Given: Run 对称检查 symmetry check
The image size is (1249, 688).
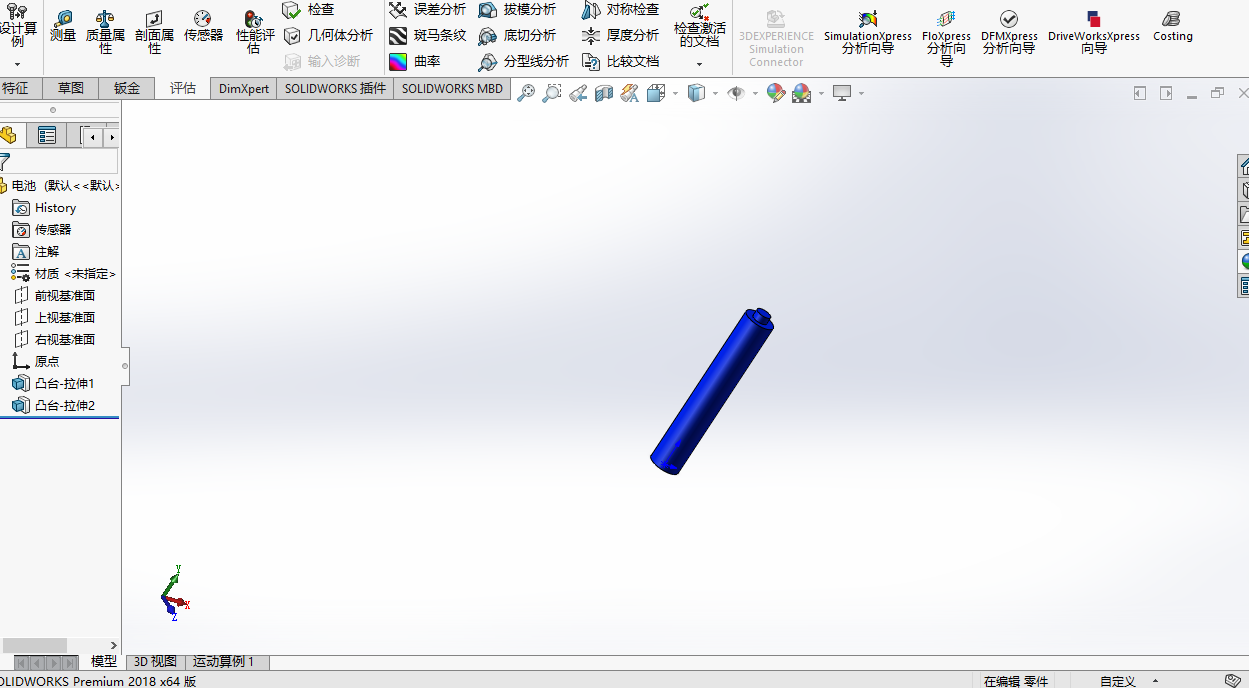Looking at the screenshot, I should click(x=620, y=10).
